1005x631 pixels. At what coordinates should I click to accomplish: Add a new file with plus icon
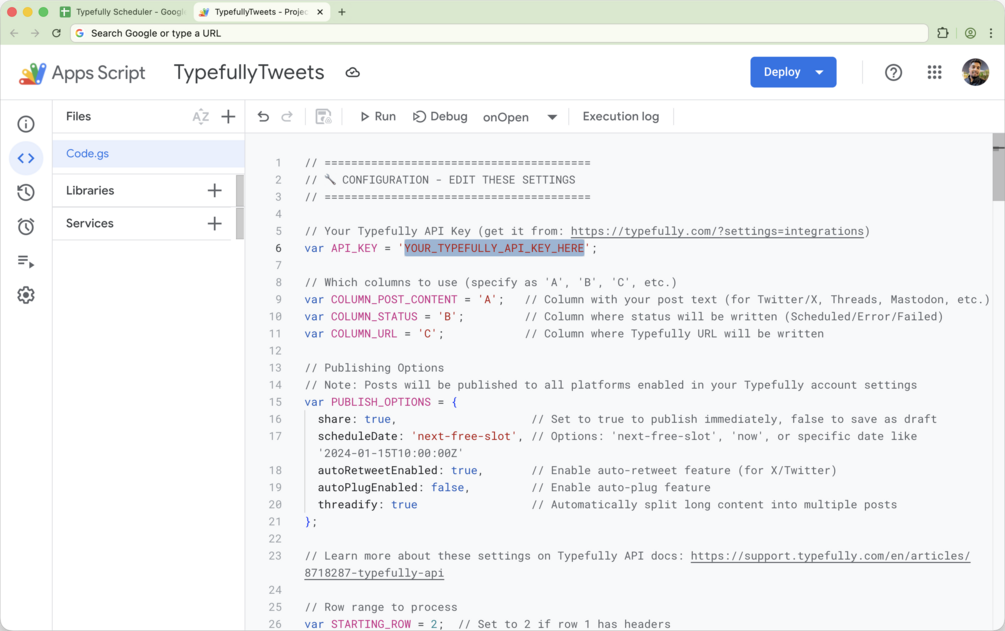[x=228, y=117]
